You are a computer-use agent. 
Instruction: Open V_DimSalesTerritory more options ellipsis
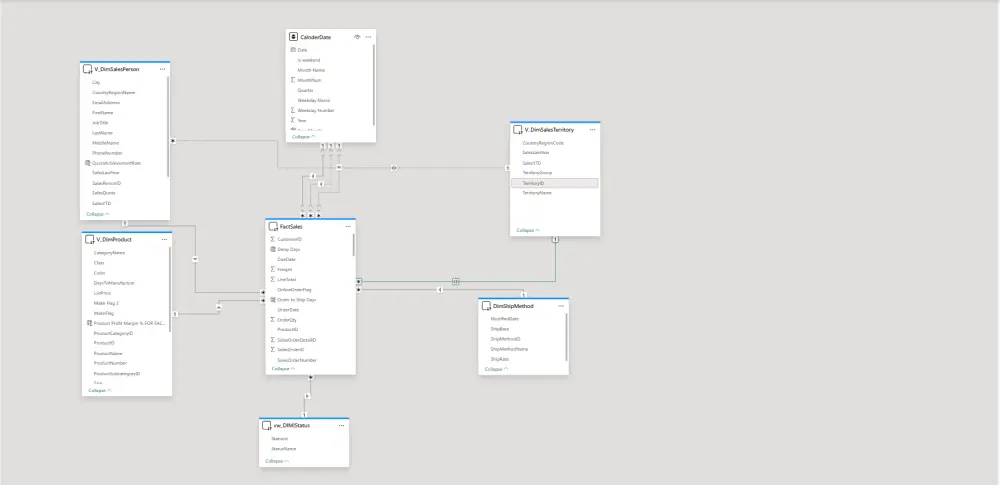coord(592,130)
